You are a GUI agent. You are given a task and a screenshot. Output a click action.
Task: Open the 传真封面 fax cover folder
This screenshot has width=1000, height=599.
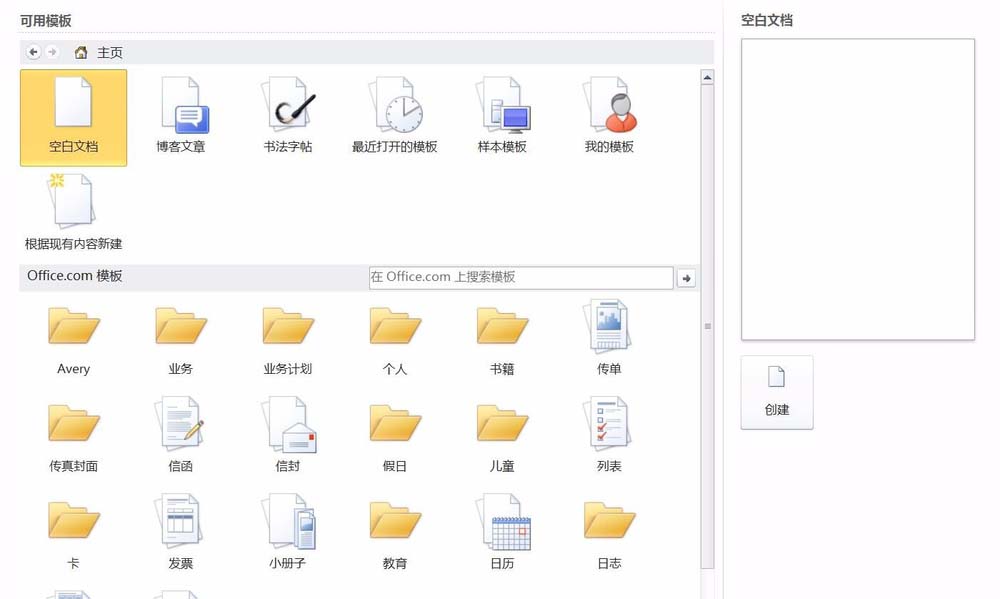pyautogui.click(x=73, y=438)
